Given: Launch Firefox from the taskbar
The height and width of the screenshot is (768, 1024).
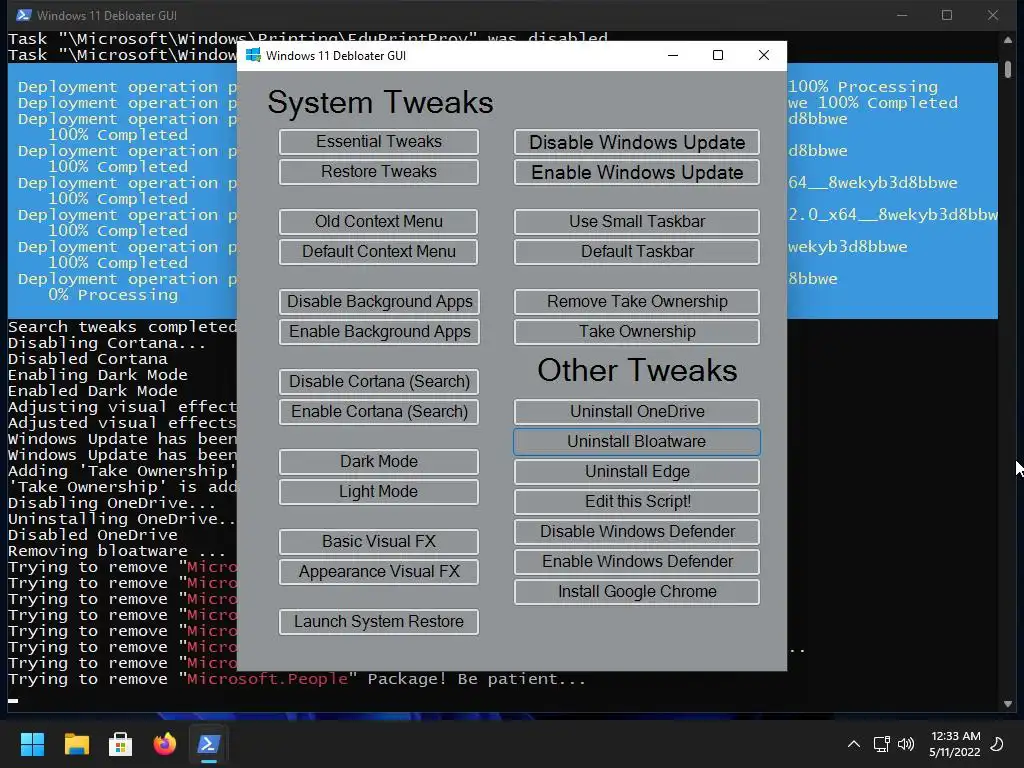Looking at the screenshot, I should 165,744.
